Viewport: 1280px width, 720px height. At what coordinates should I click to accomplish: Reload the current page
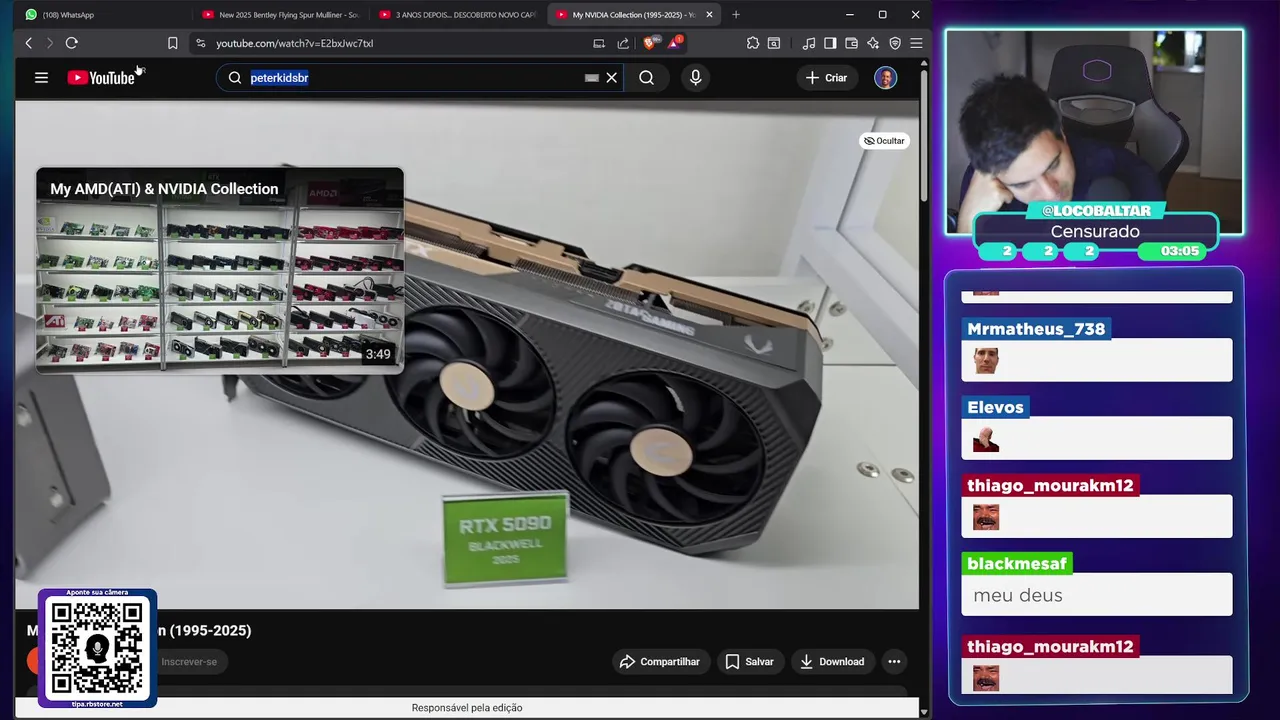coord(71,43)
